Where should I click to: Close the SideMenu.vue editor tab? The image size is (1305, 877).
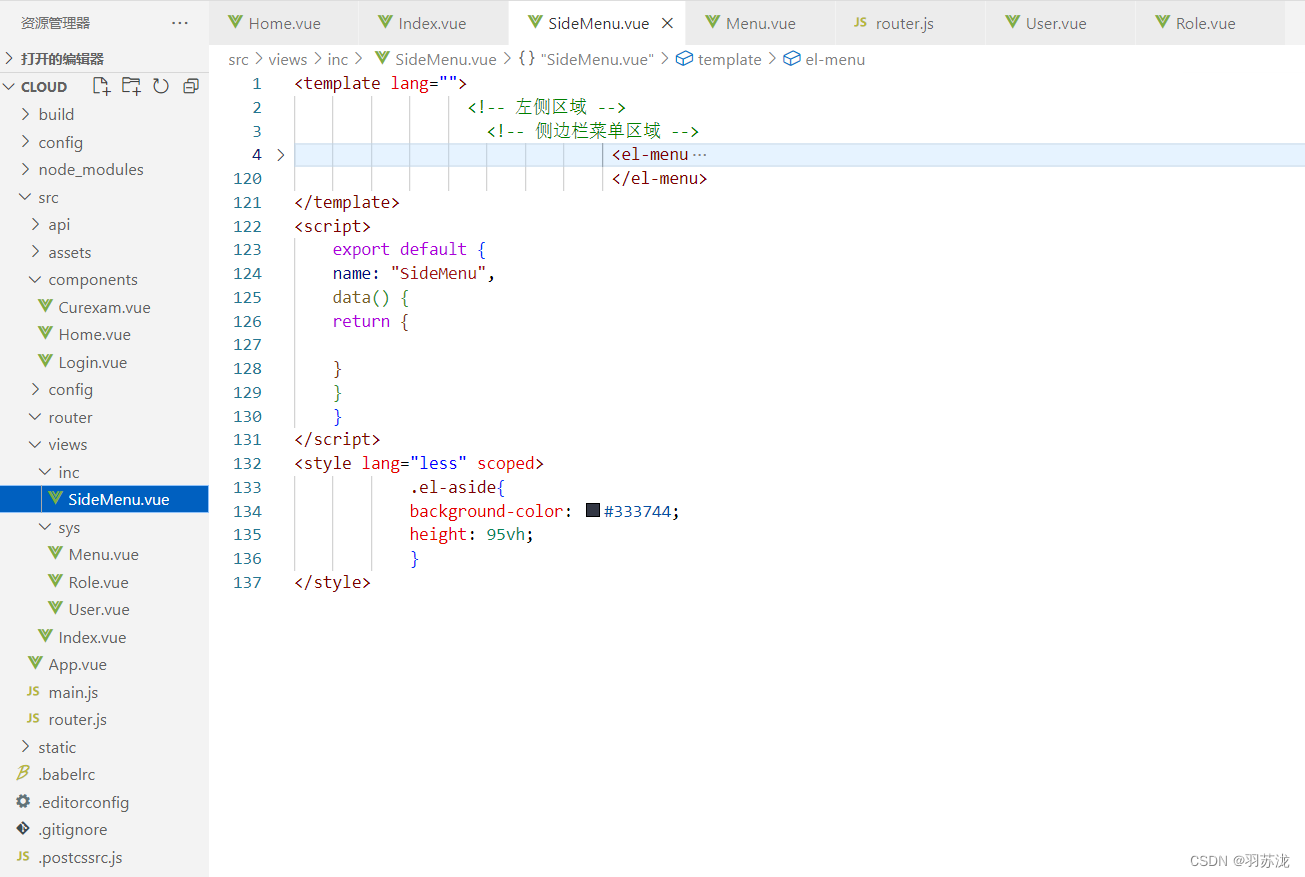click(x=668, y=23)
